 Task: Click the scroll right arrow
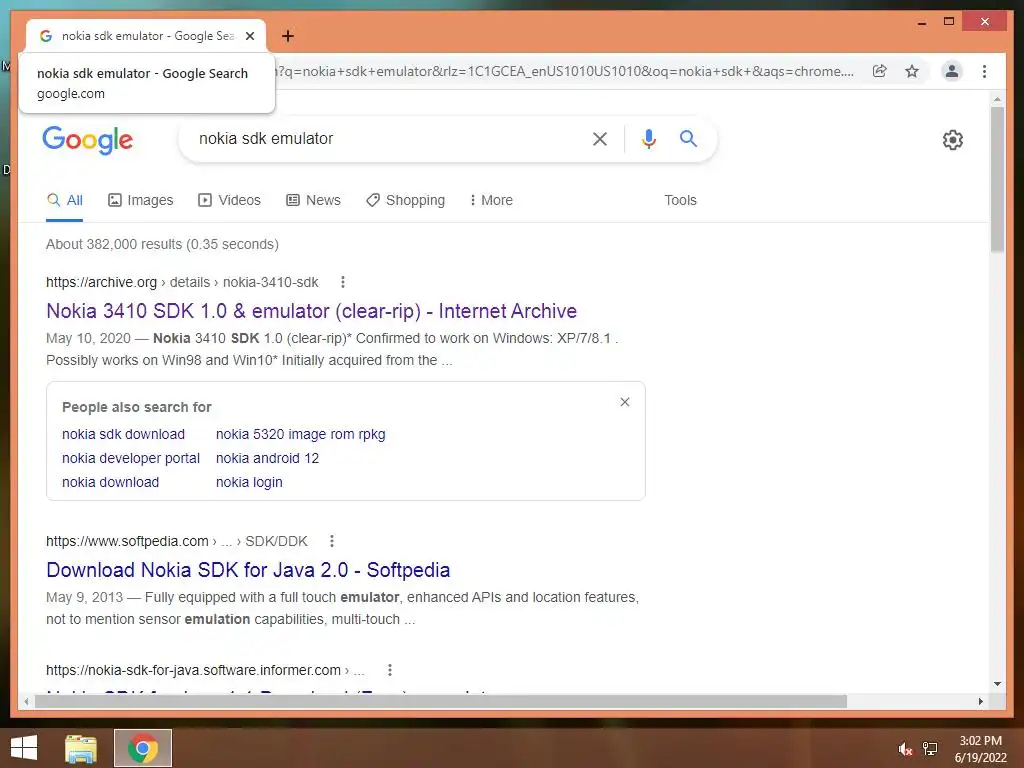[x=980, y=701]
